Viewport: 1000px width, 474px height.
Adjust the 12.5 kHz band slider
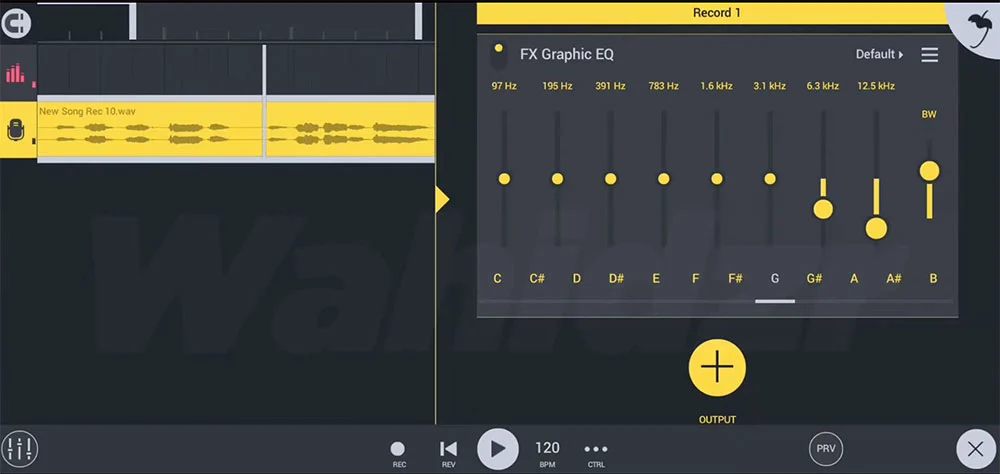(876, 228)
